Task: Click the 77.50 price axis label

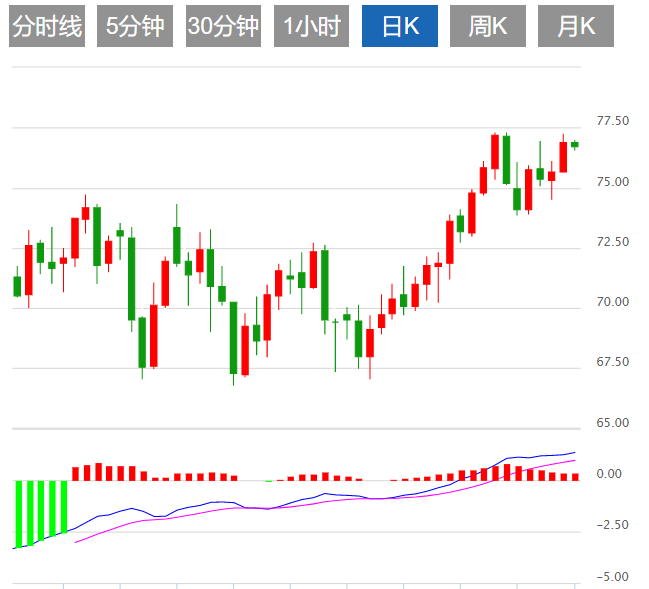Action: coord(612,122)
